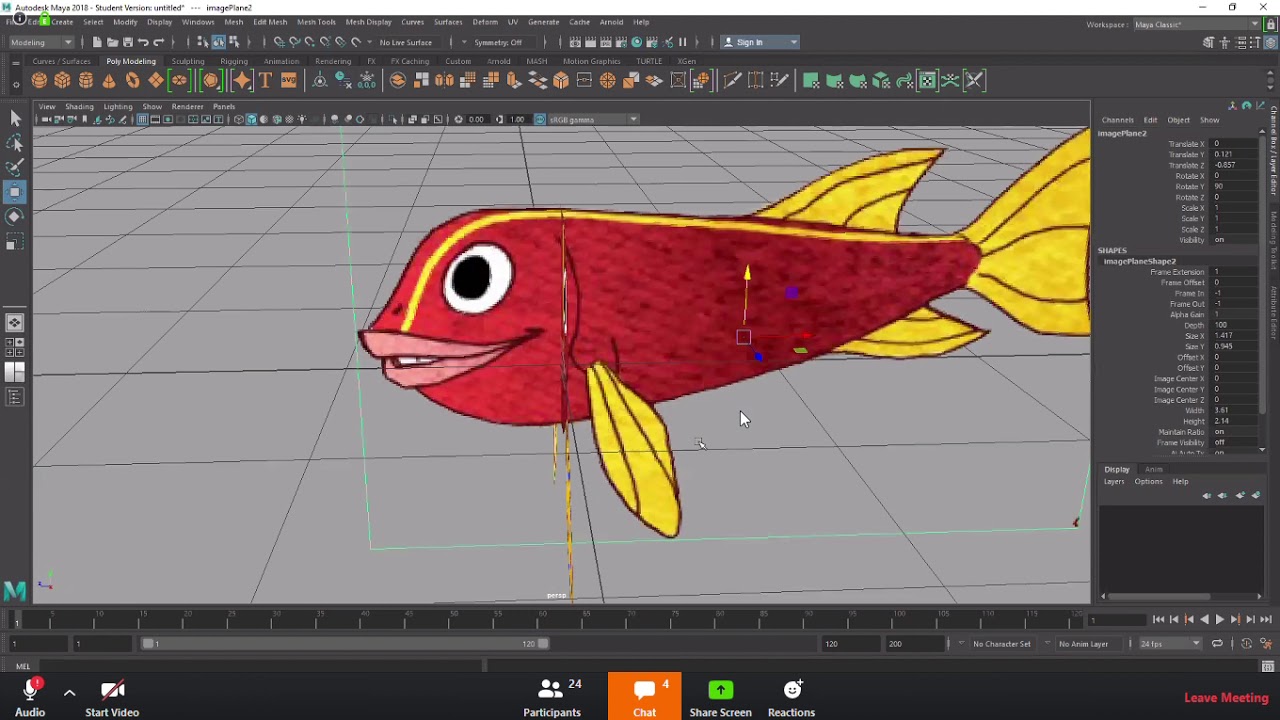1280x720 pixels.
Task: Toggle sRGB gamma color management icon
Action: click(x=540, y=120)
